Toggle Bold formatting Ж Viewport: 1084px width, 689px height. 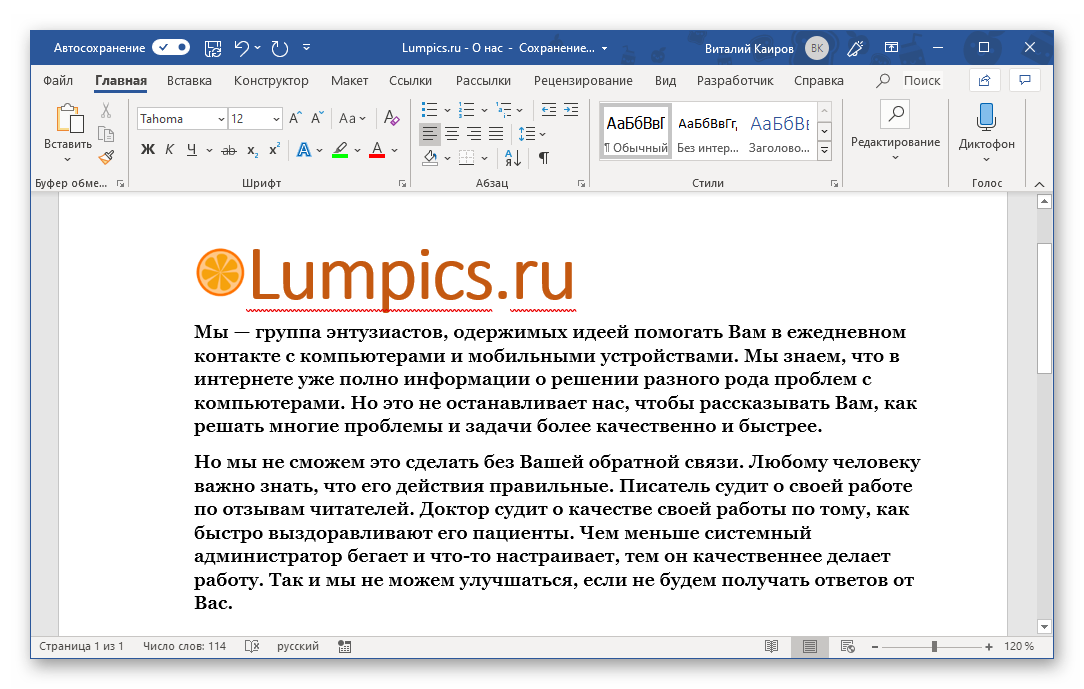pyautogui.click(x=148, y=150)
